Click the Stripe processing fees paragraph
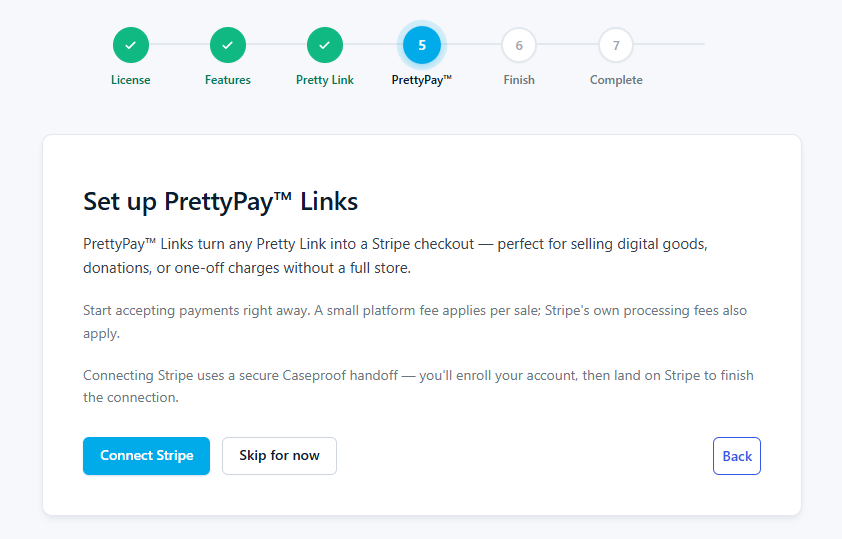This screenshot has width=842, height=539. click(x=415, y=322)
